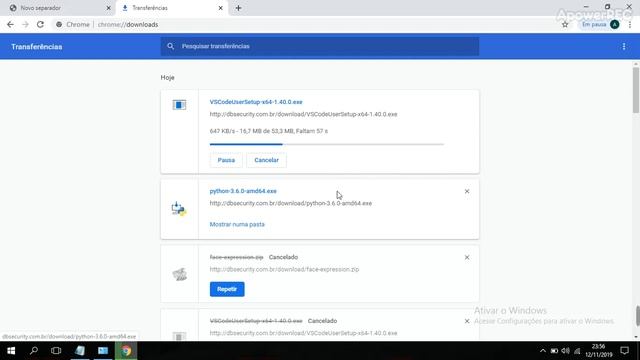Click the python download URL text

[x=291, y=203]
